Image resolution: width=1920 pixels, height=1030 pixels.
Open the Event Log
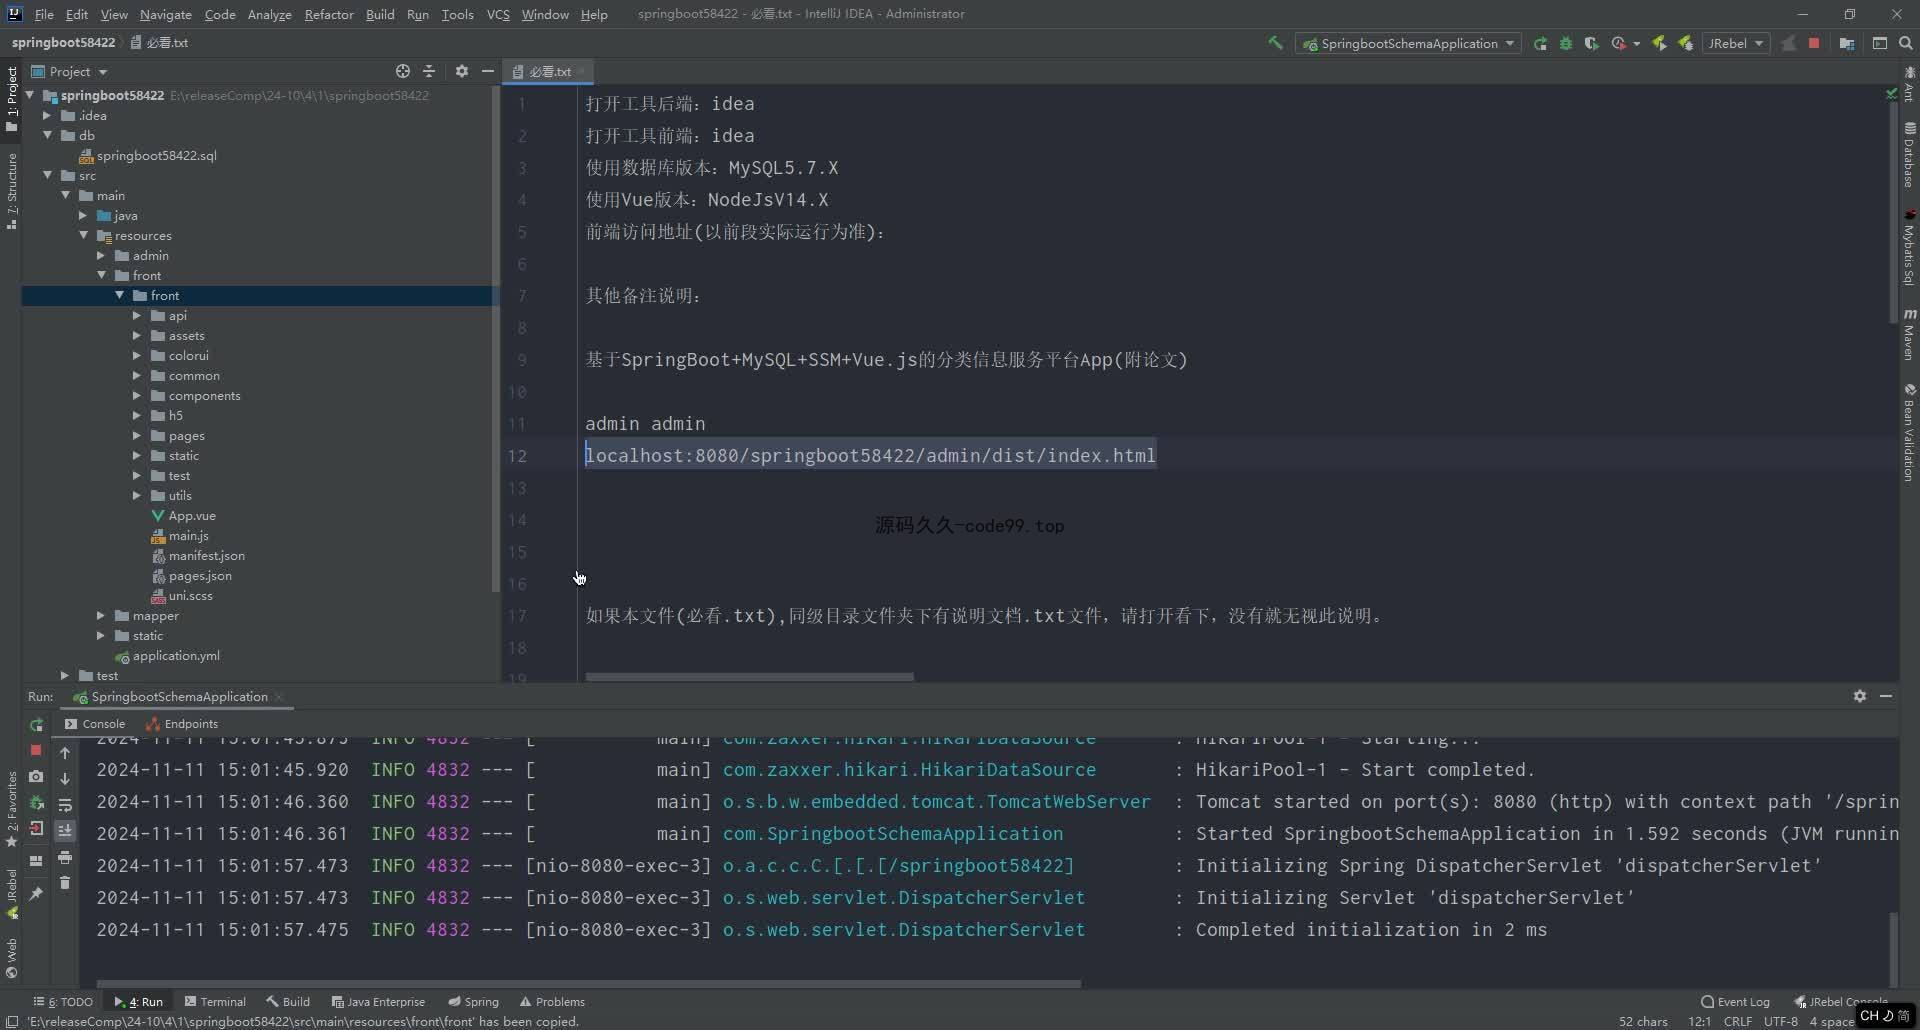[1735, 1001]
